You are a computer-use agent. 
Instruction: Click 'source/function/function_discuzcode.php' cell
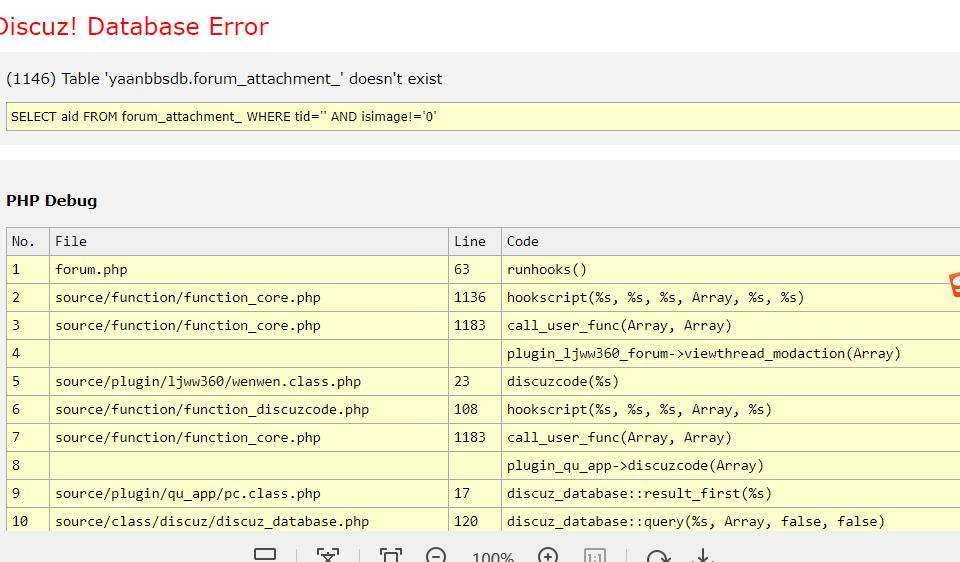[x=249, y=410]
